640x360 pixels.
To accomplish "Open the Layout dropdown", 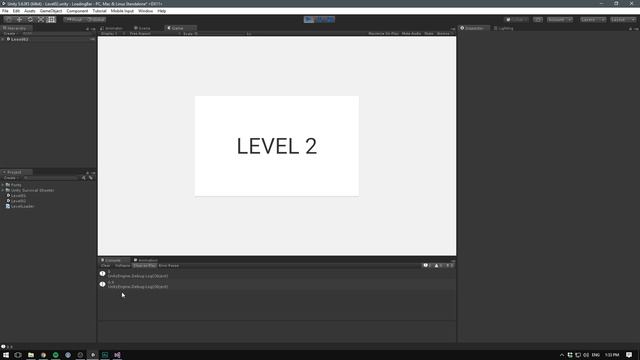I will (x=623, y=20).
